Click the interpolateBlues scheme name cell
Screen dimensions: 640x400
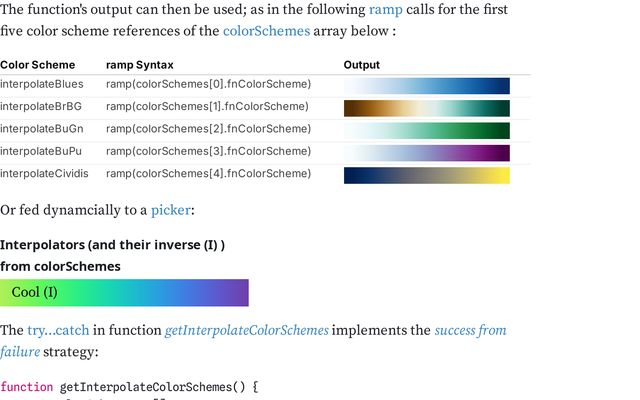pos(42,84)
